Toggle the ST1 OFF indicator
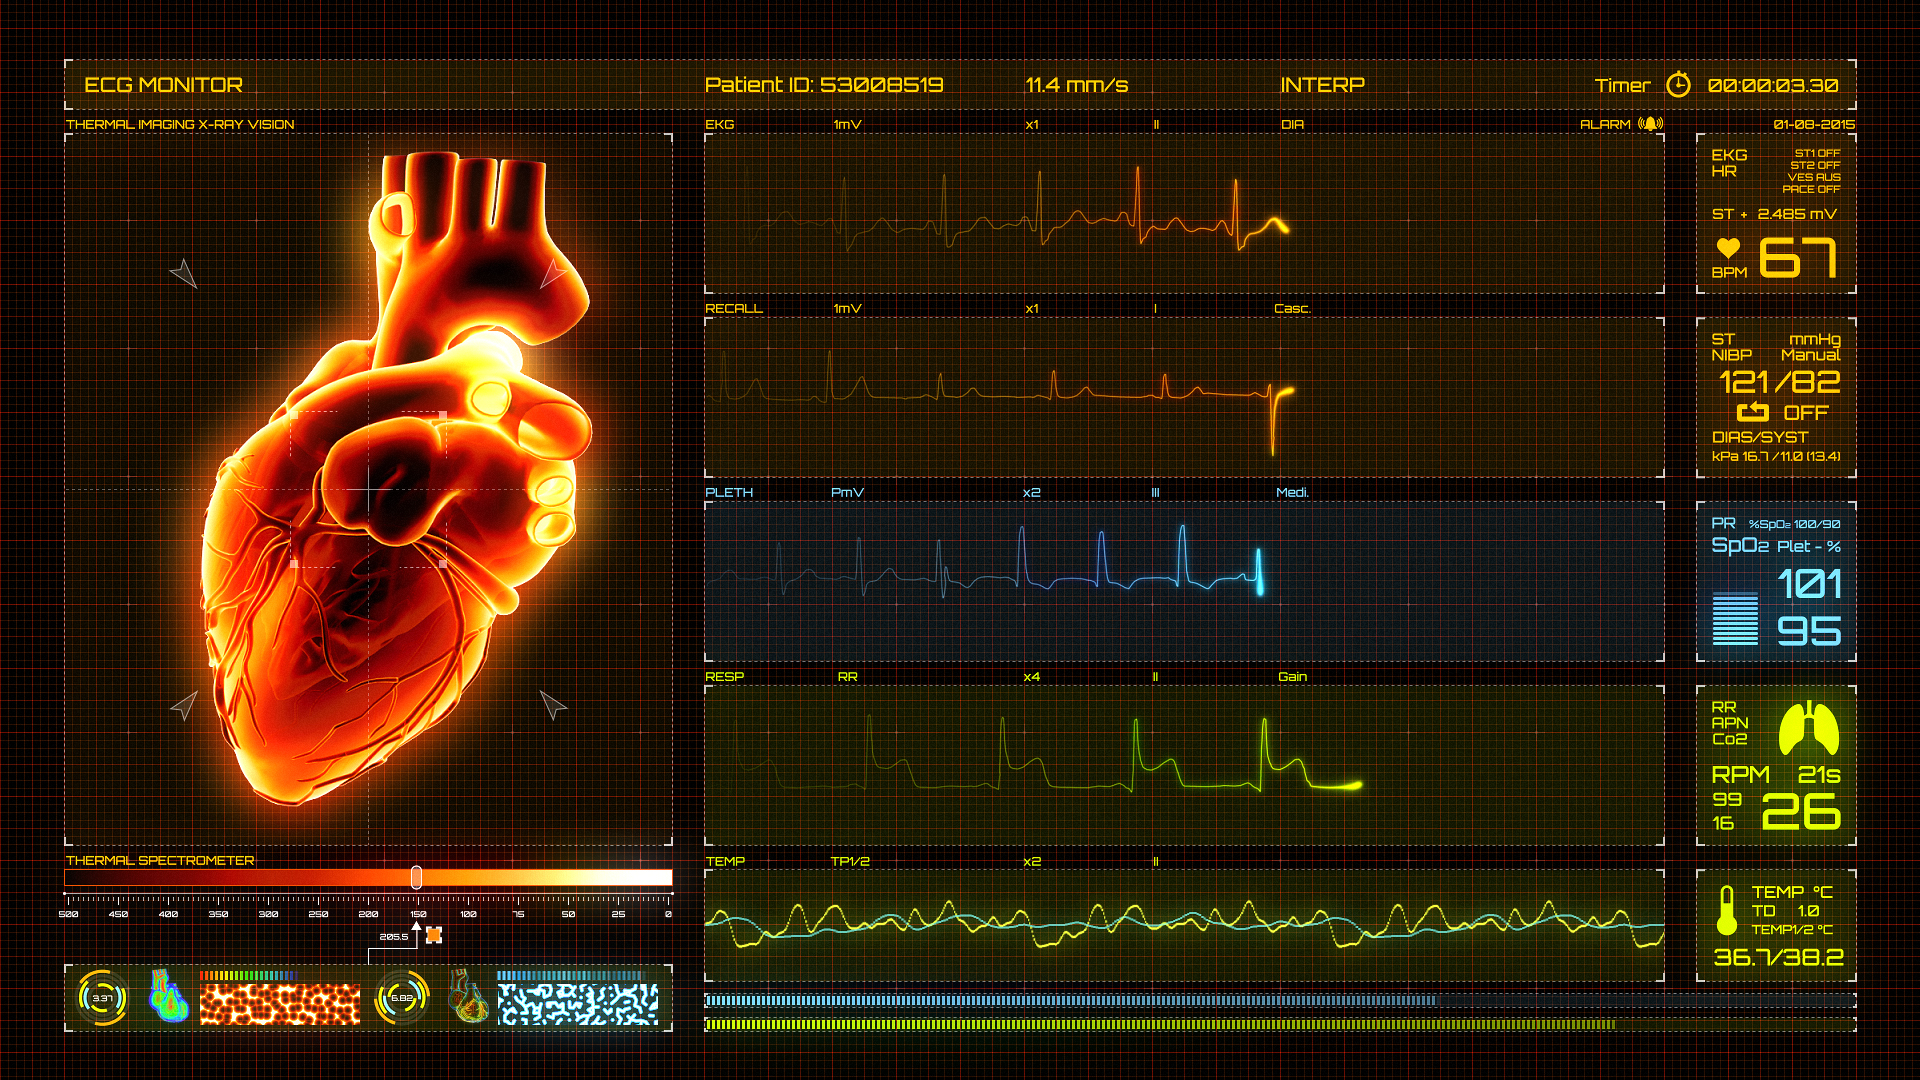The image size is (1920, 1080). 1817,153
